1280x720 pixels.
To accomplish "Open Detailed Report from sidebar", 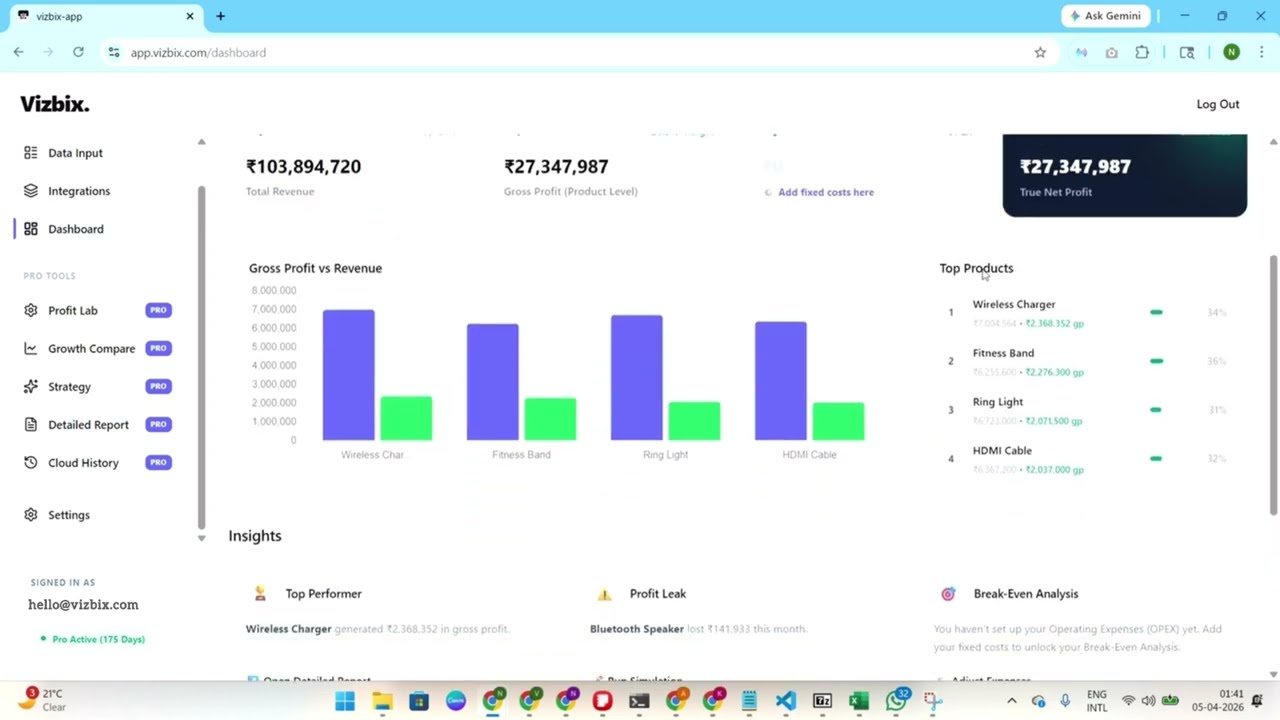I will tap(88, 425).
